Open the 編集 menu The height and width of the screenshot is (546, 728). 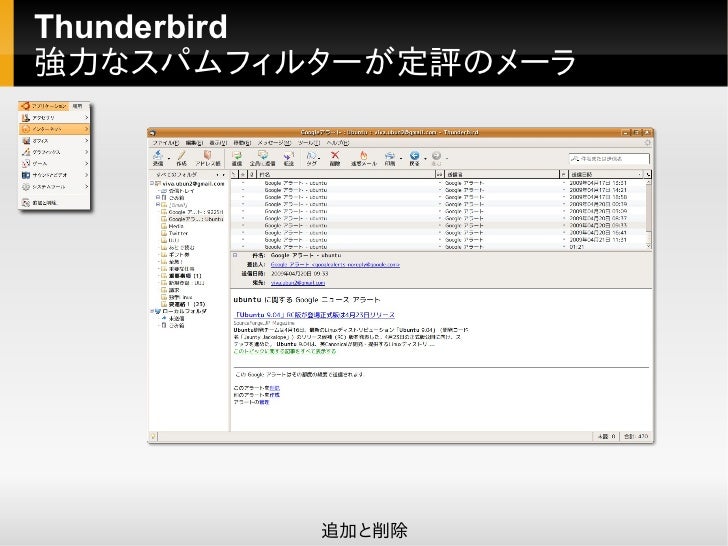tap(194, 143)
